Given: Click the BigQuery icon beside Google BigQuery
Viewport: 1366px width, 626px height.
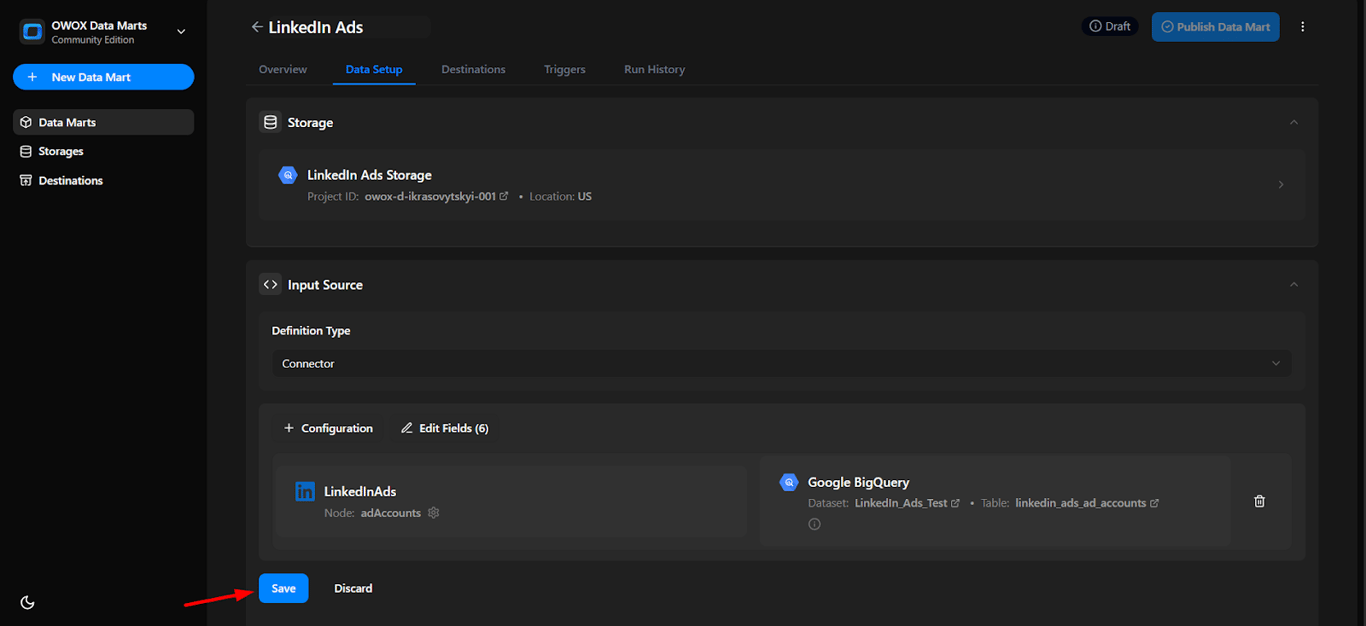Looking at the screenshot, I should 789,482.
